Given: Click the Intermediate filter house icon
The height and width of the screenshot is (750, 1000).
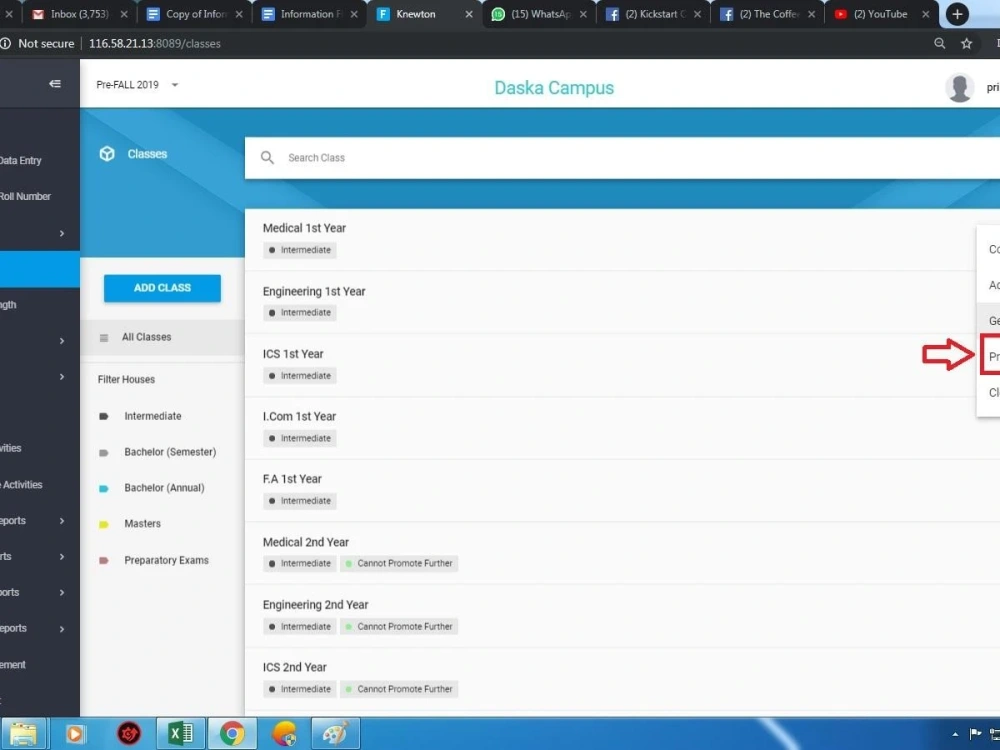Looking at the screenshot, I should (x=104, y=416).
